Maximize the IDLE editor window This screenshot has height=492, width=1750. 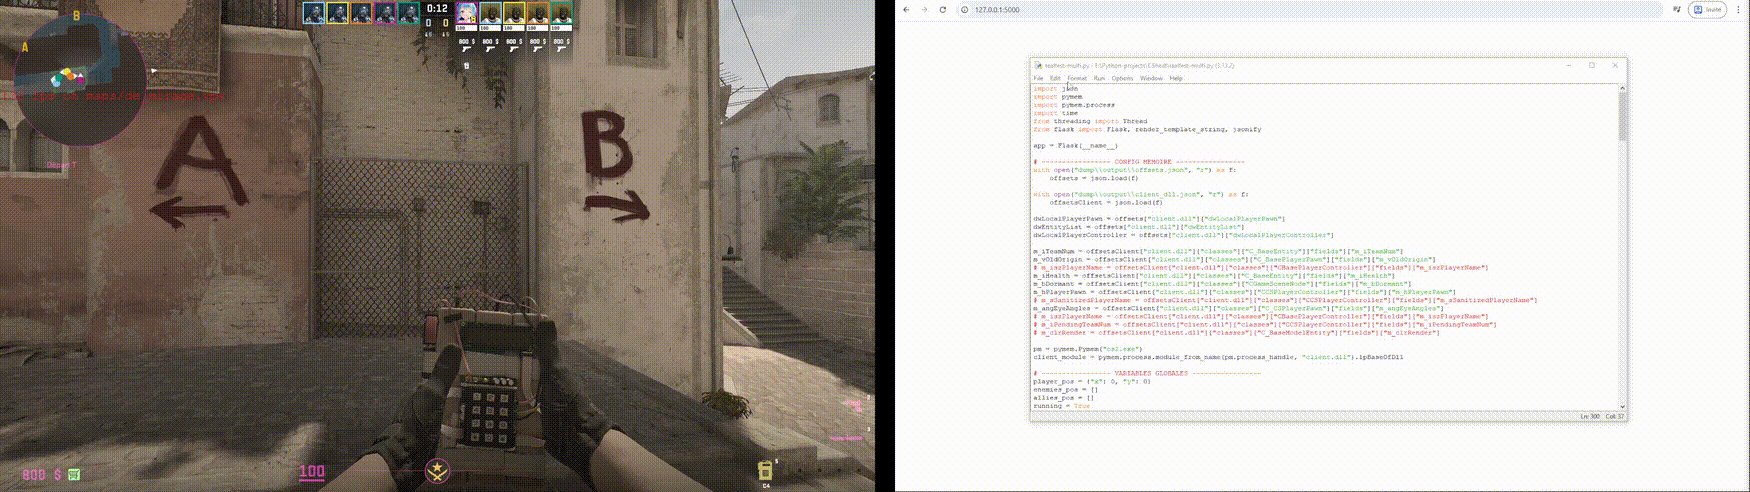[x=1592, y=66]
